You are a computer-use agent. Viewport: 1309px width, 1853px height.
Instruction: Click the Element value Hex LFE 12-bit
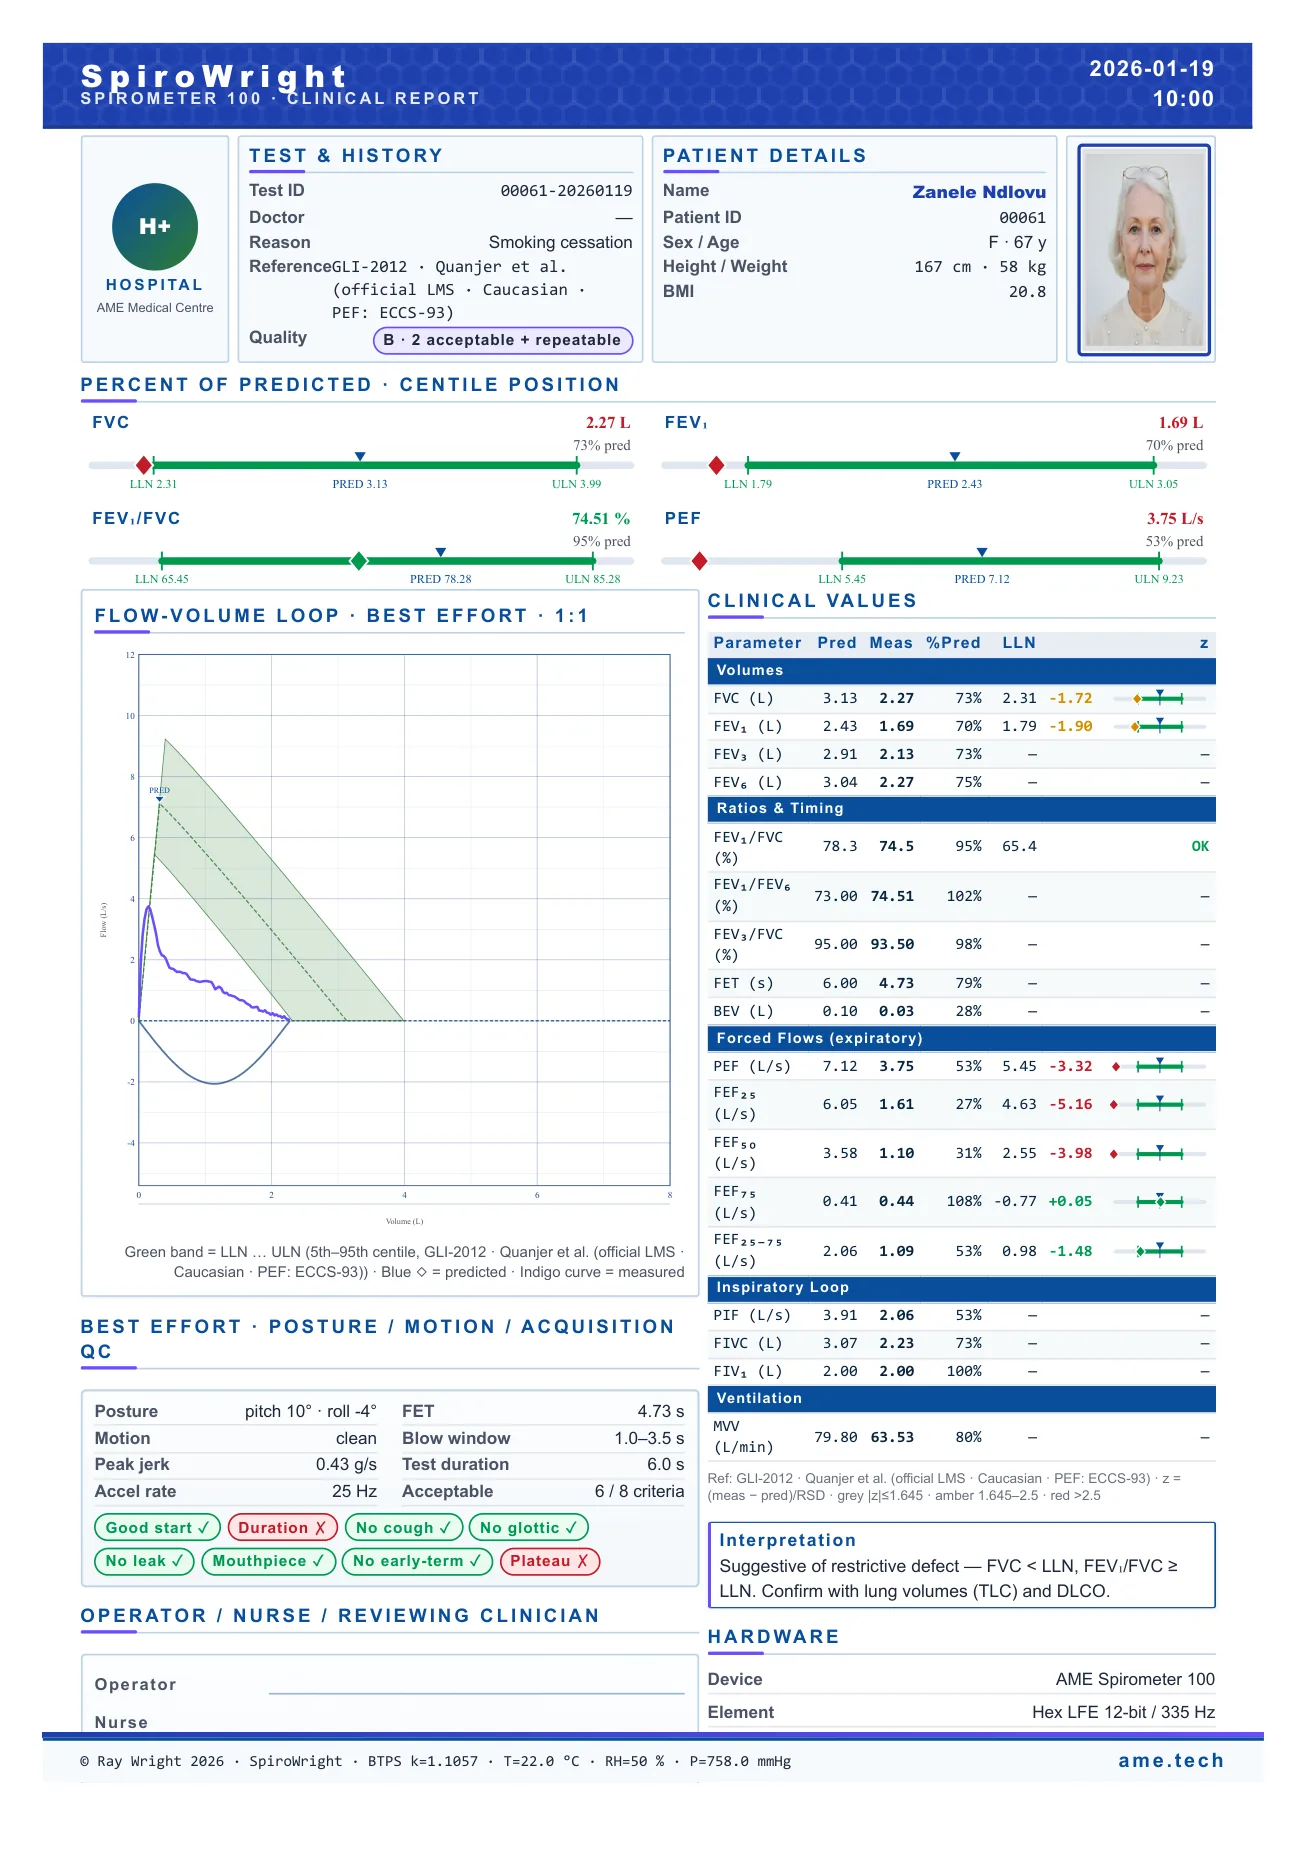point(1123,1713)
